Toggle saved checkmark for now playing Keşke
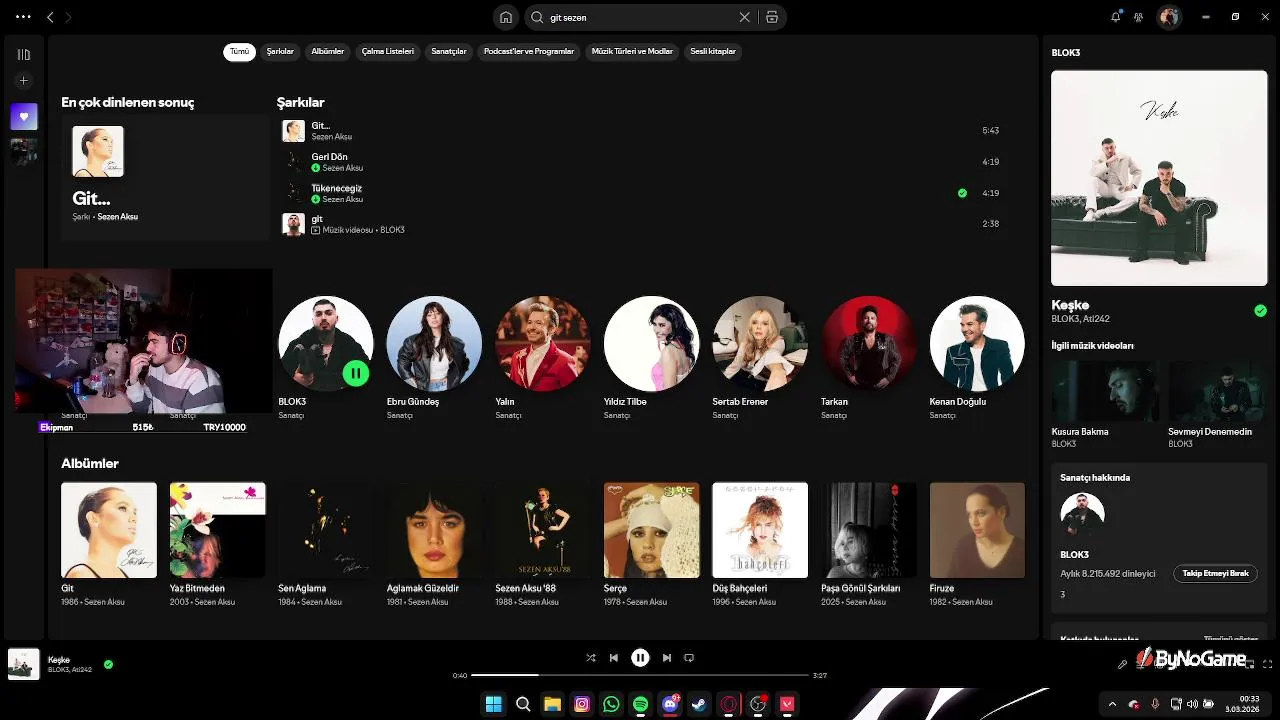This screenshot has height=720, width=1280. point(108,664)
